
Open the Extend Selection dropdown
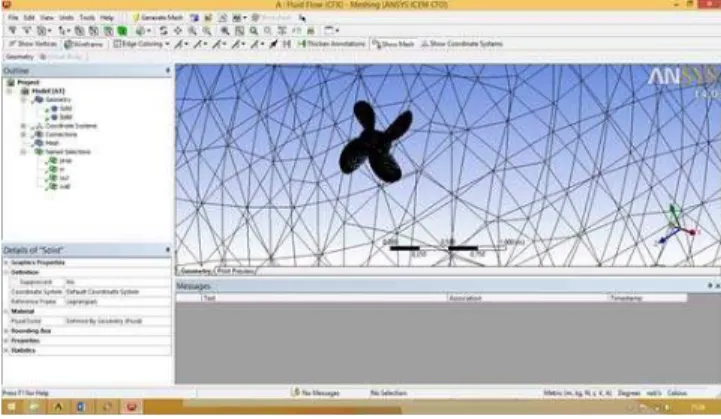pos(143,31)
